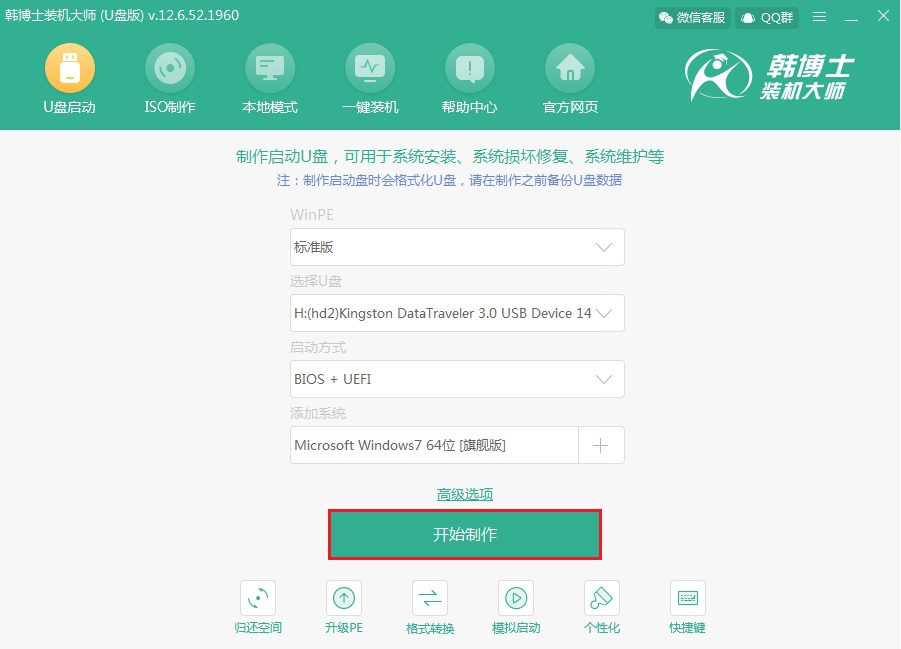
Task: Open the 升级PE upgrade tool
Action: [343, 606]
